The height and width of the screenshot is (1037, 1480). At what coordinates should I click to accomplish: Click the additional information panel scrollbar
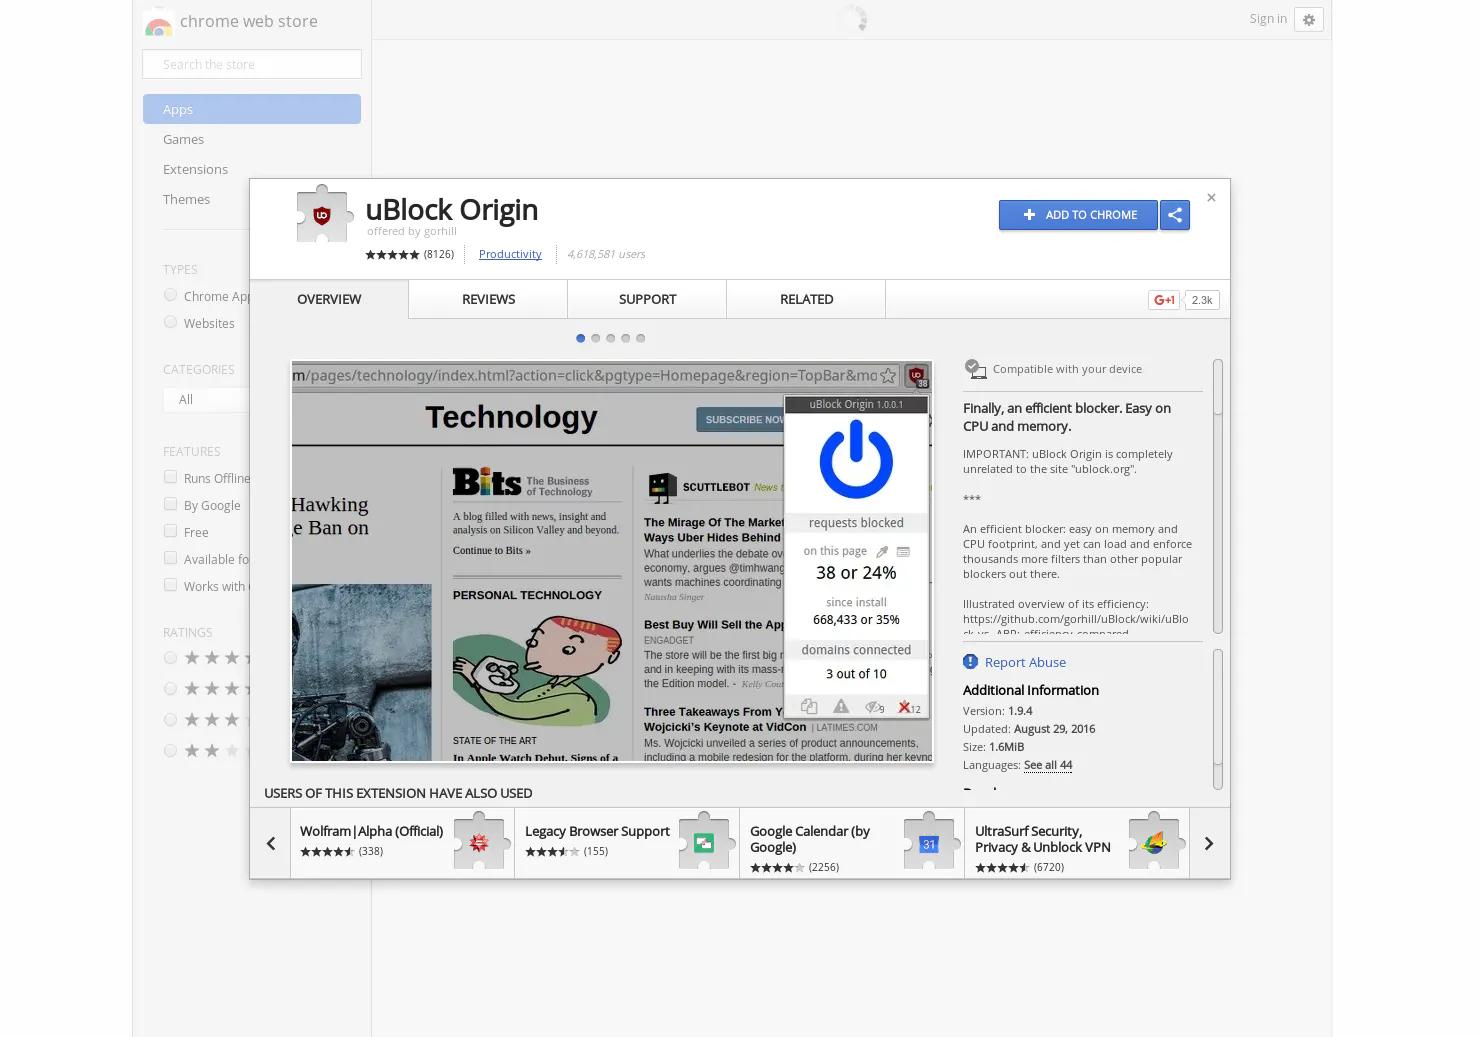pyautogui.click(x=1218, y=719)
